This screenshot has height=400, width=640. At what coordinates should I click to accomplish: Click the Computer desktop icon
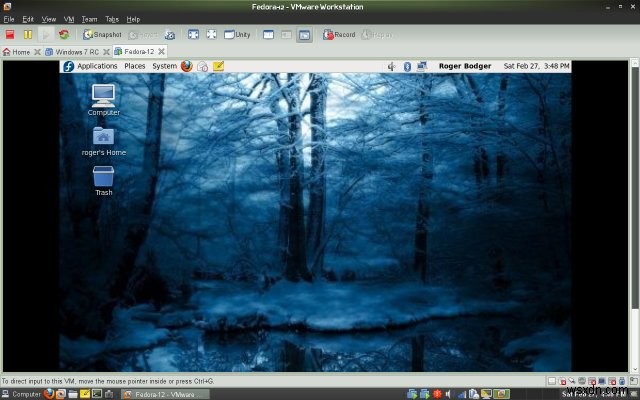coord(103,96)
